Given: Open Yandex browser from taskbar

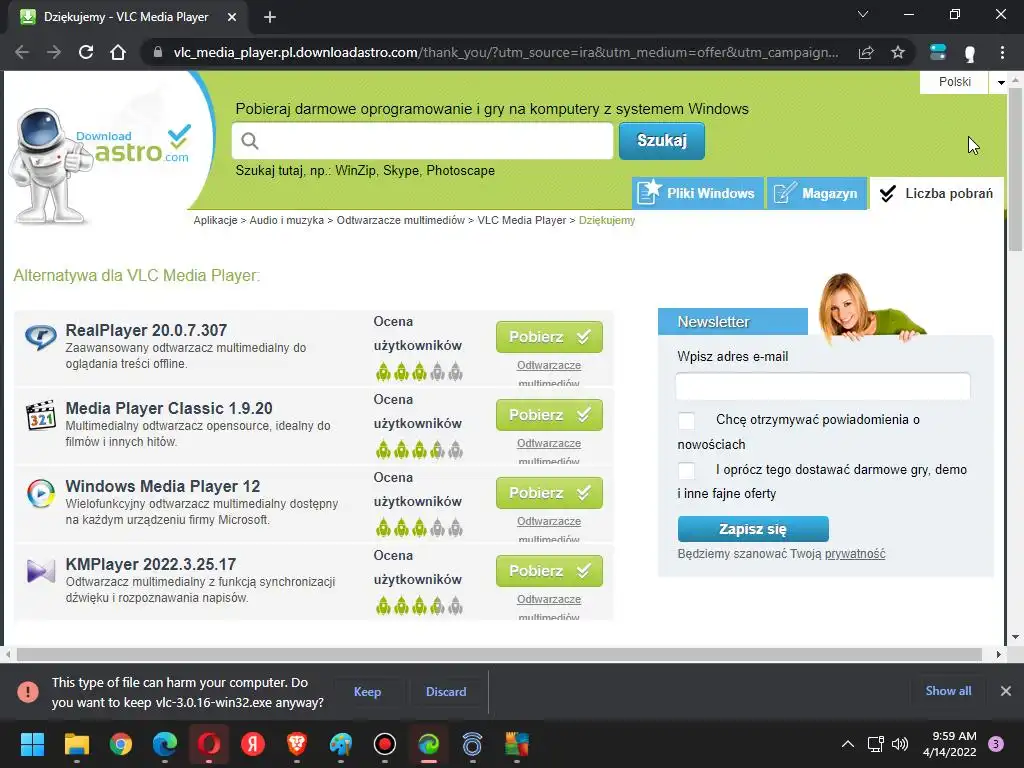Looking at the screenshot, I should tap(253, 744).
